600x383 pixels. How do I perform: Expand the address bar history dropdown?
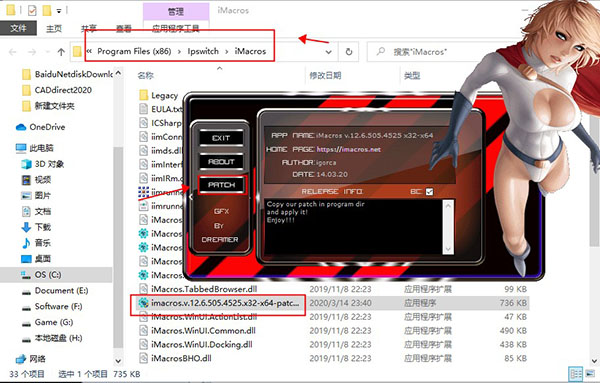click(x=328, y=52)
